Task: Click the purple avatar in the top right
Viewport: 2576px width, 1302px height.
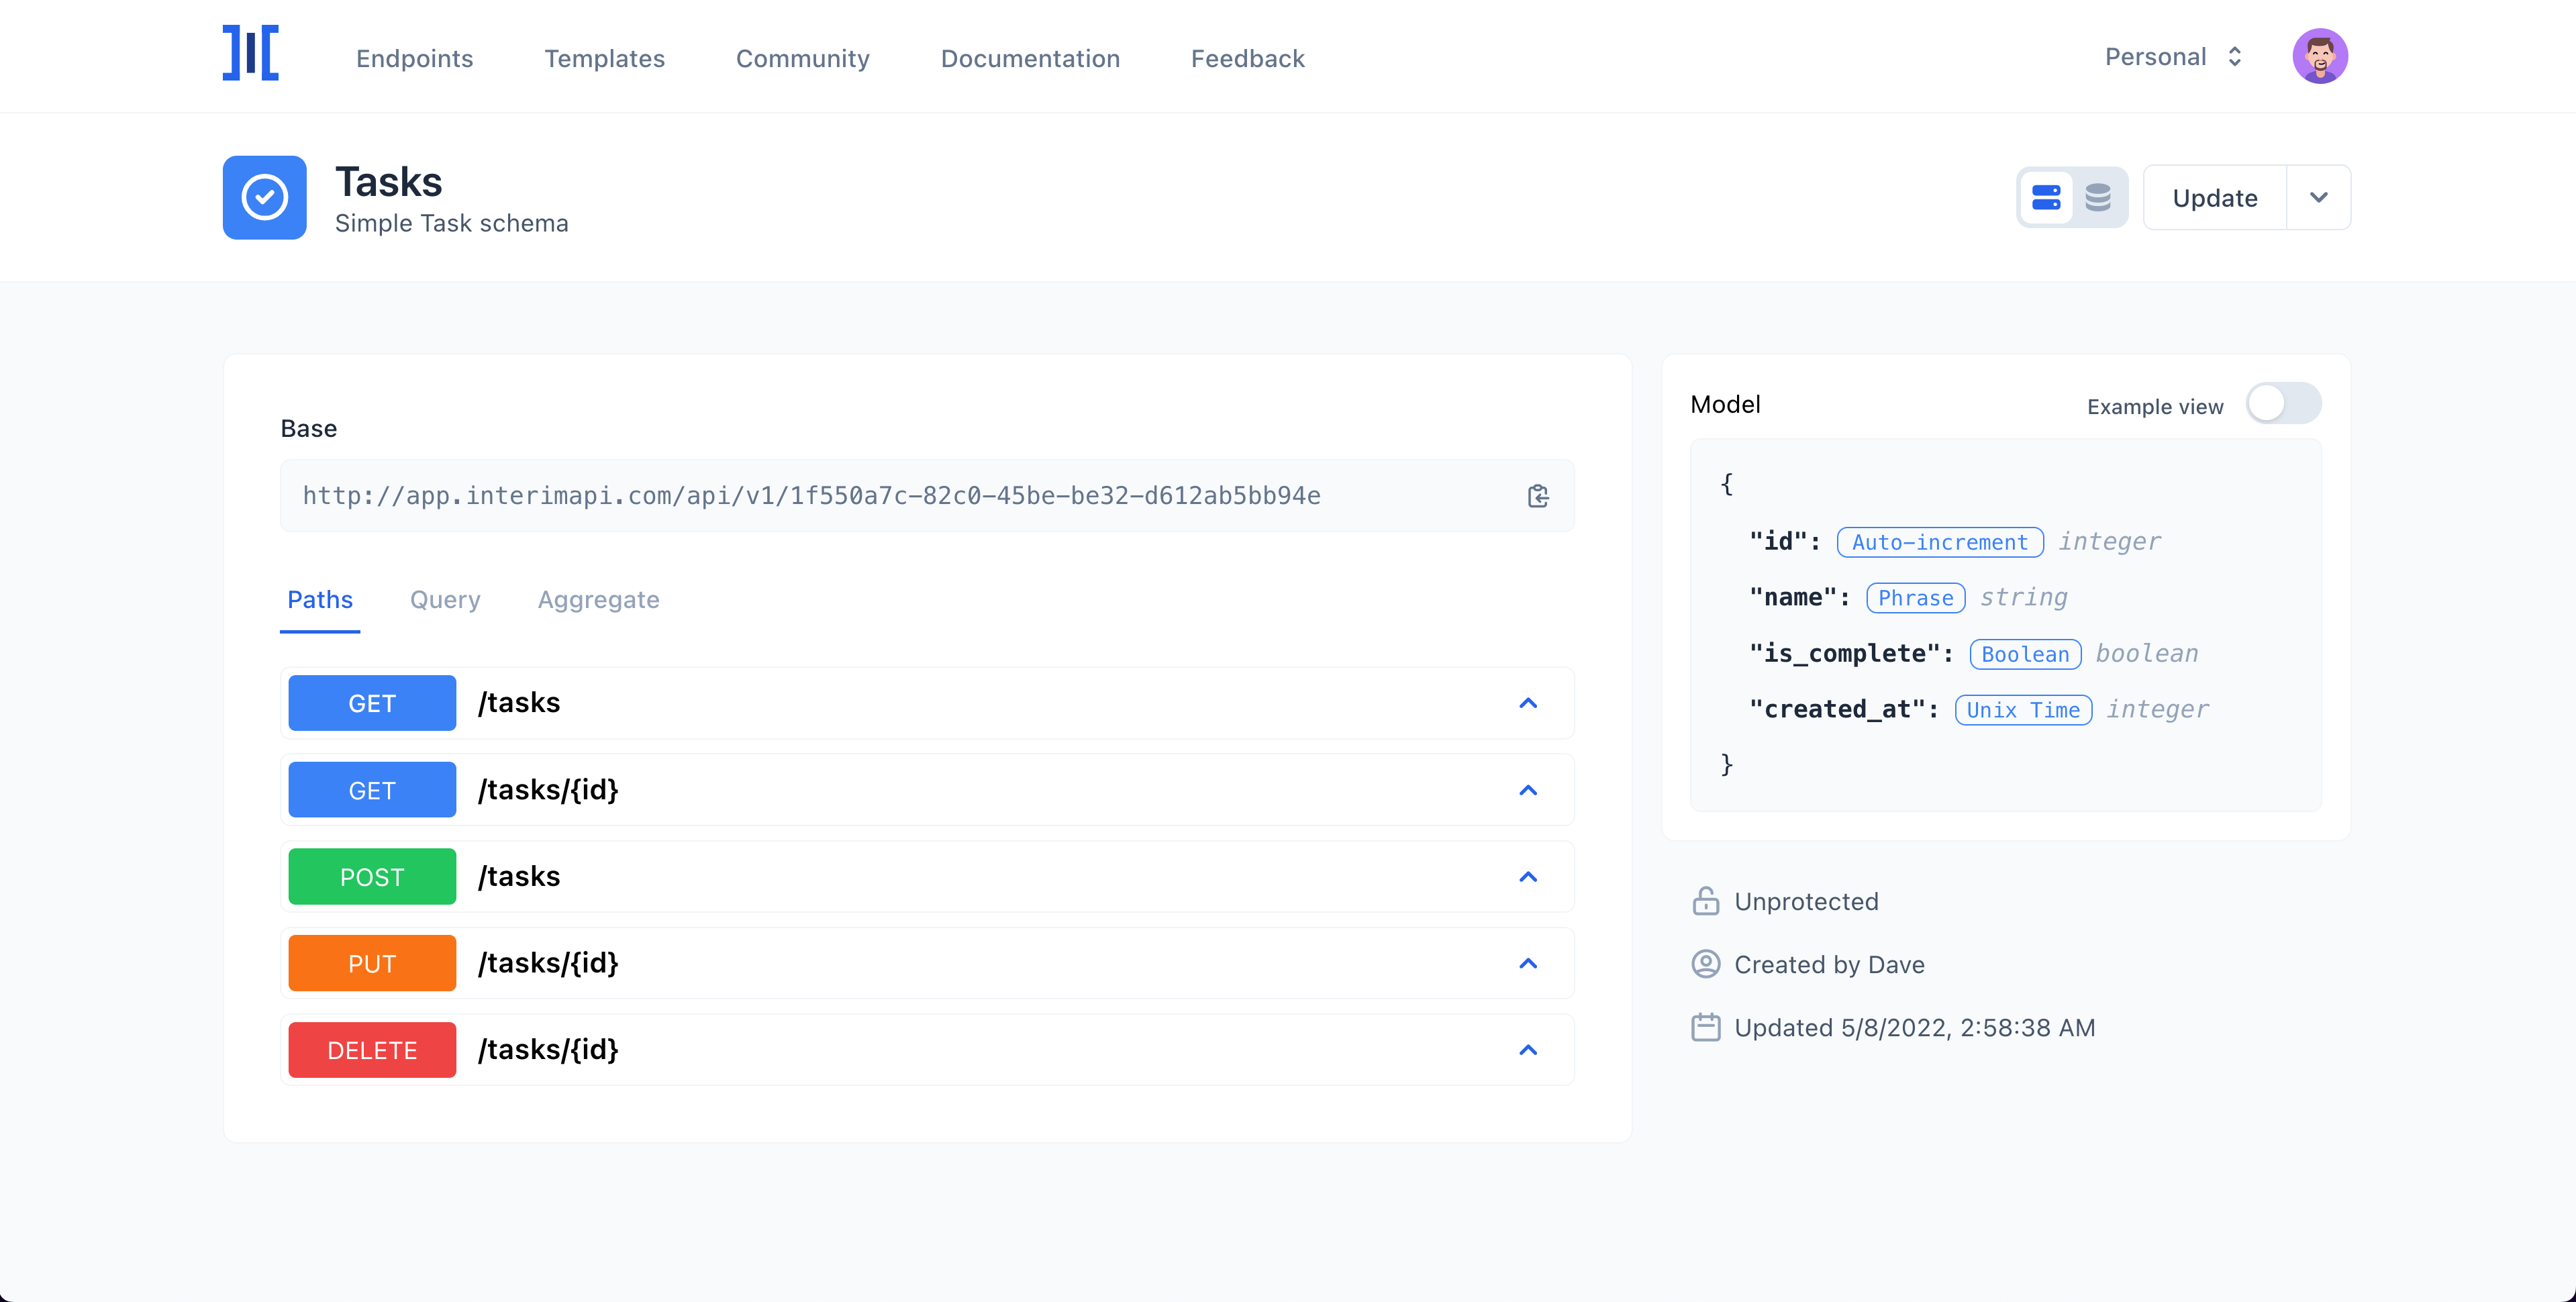Action: pyautogui.click(x=2320, y=56)
